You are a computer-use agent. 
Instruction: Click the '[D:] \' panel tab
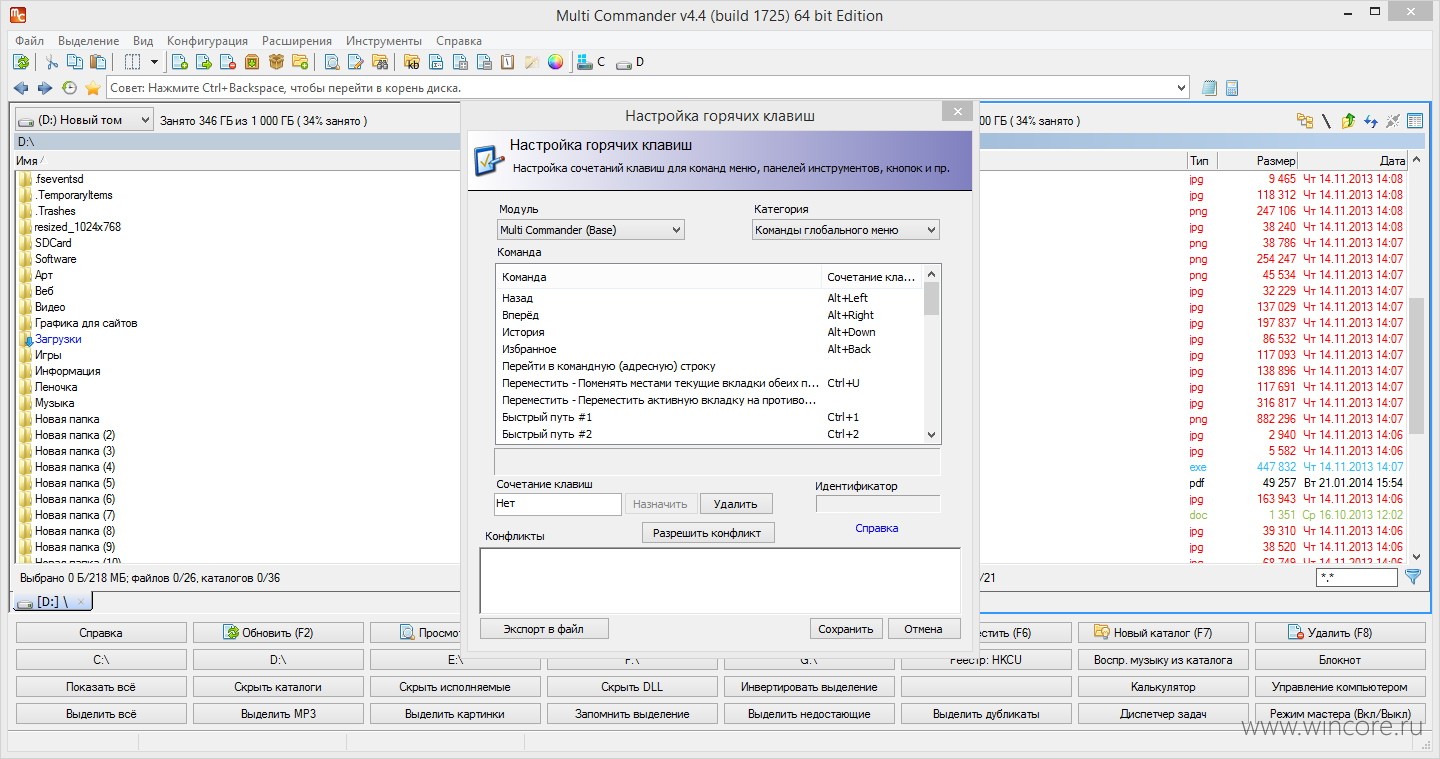[52, 602]
